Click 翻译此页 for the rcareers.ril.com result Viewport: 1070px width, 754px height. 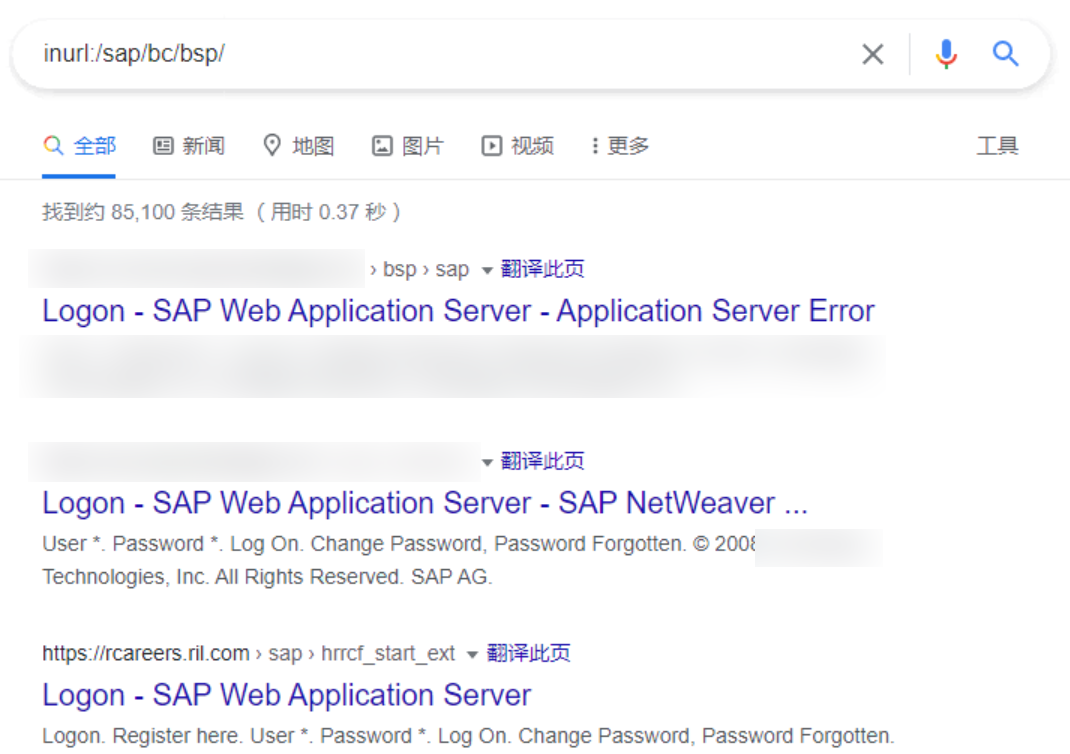pos(528,653)
